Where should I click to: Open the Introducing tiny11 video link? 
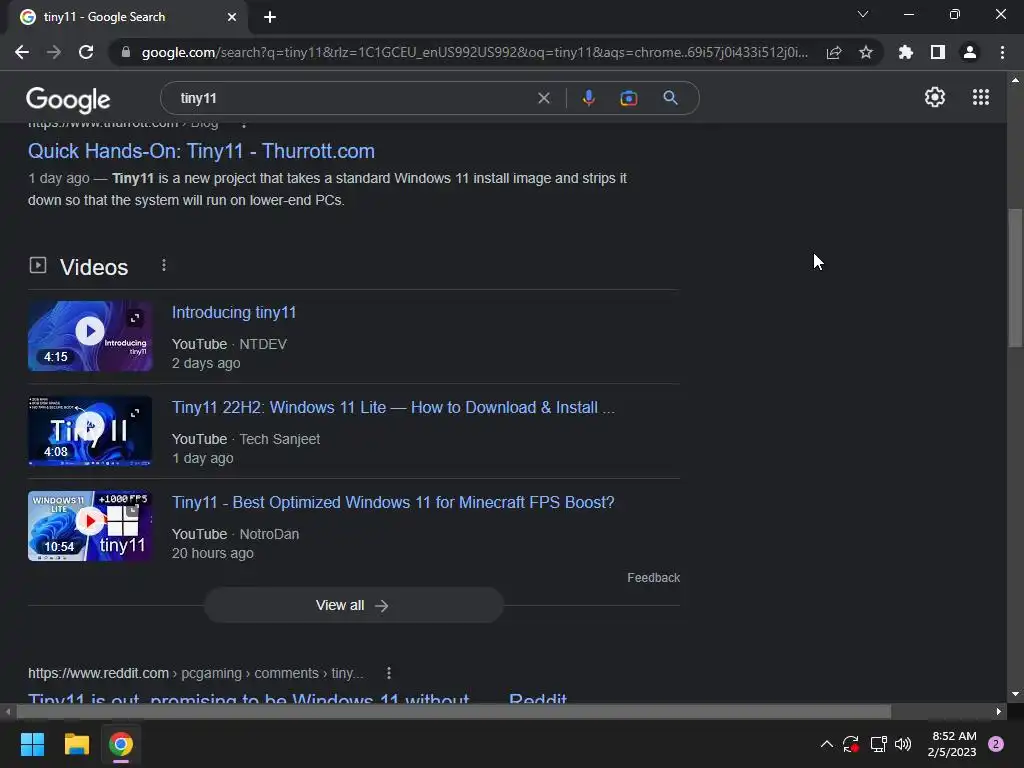coord(234,312)
